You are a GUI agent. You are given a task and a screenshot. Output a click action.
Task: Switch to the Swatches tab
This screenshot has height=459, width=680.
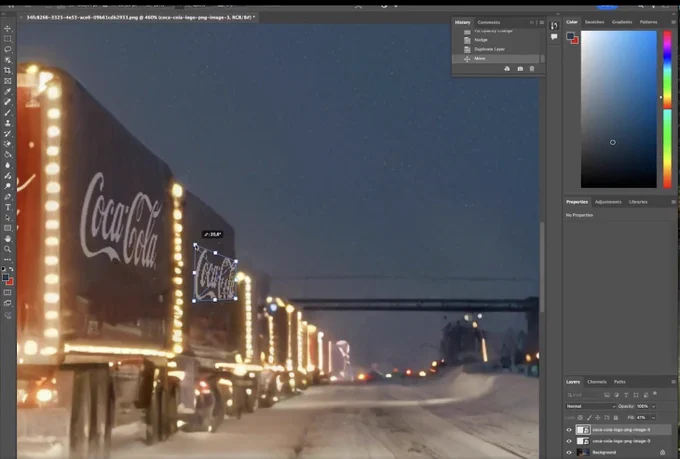594,22
